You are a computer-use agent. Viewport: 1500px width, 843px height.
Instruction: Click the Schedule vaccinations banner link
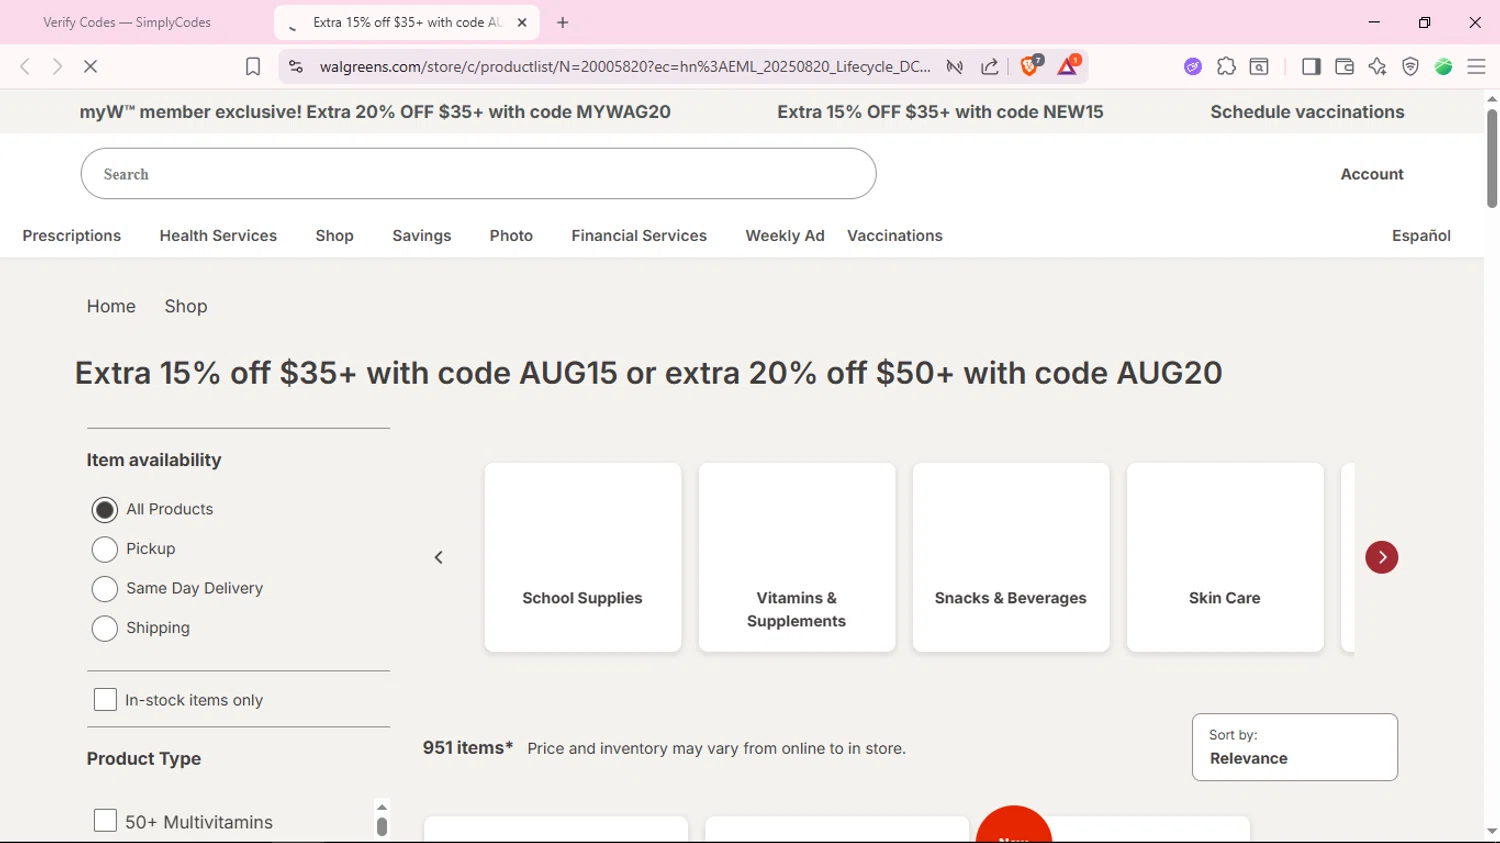pyautogui.click(x=1307, y=112)
